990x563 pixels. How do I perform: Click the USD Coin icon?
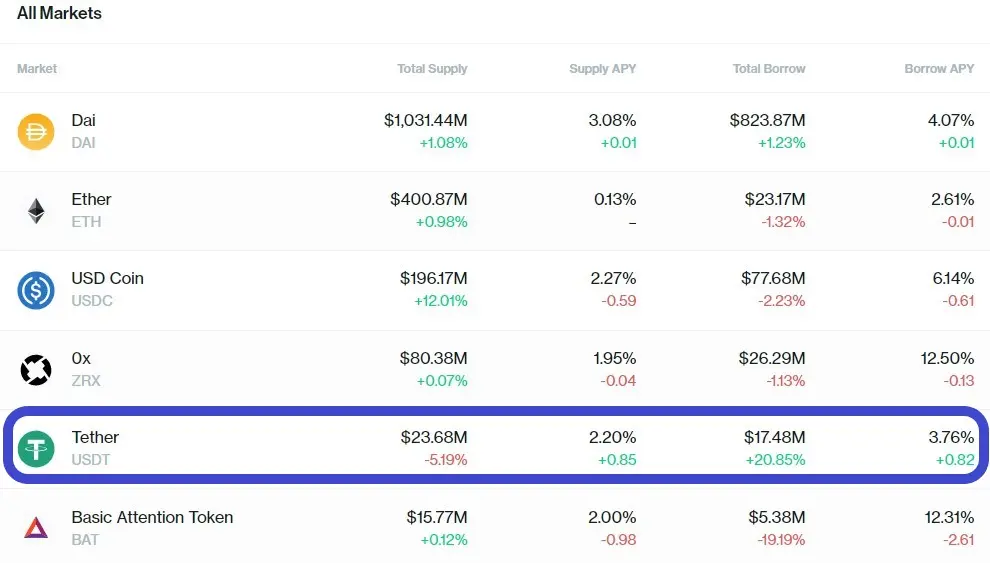coord(36,290)
